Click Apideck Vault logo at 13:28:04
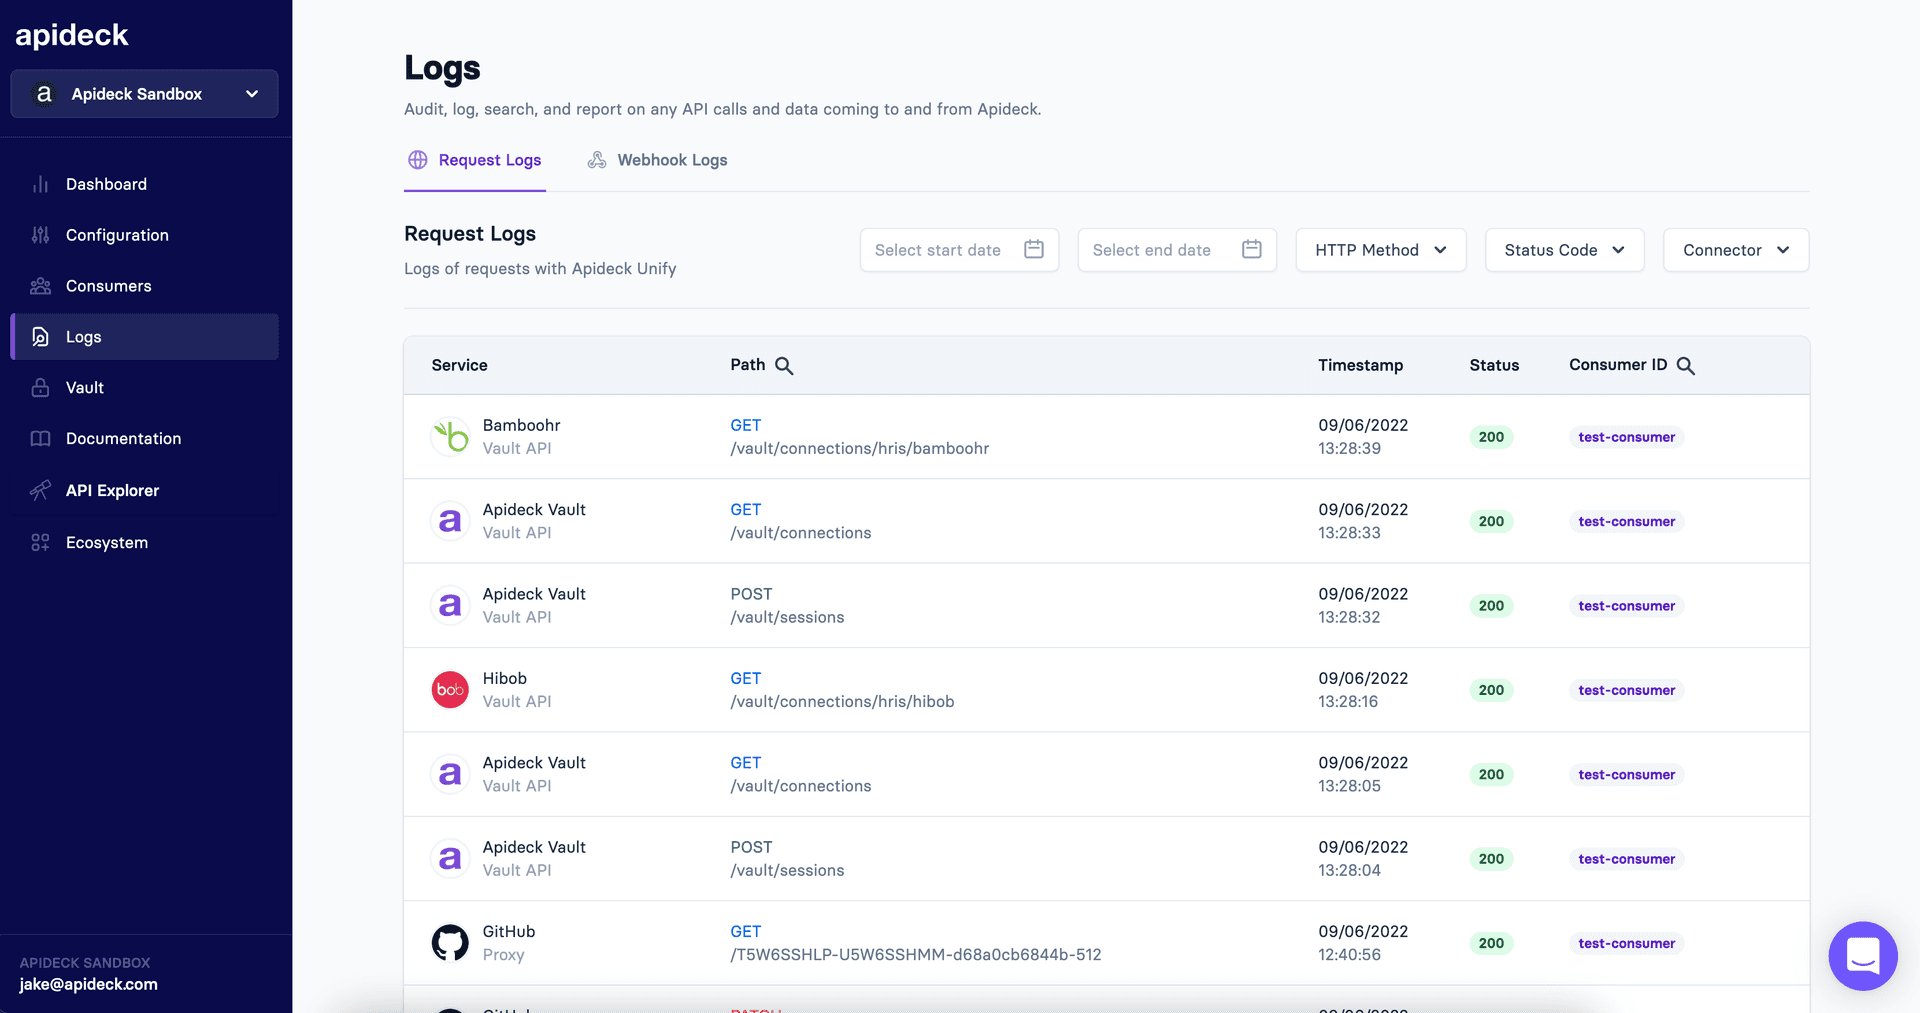The image size is (1920, 1013). 450,859
